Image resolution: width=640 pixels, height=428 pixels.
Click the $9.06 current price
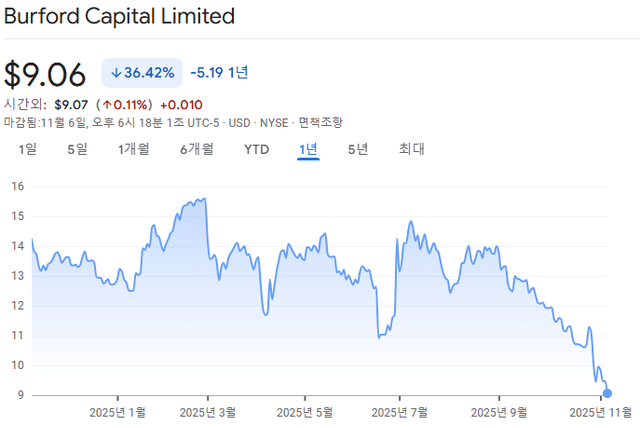coord(47,75)
